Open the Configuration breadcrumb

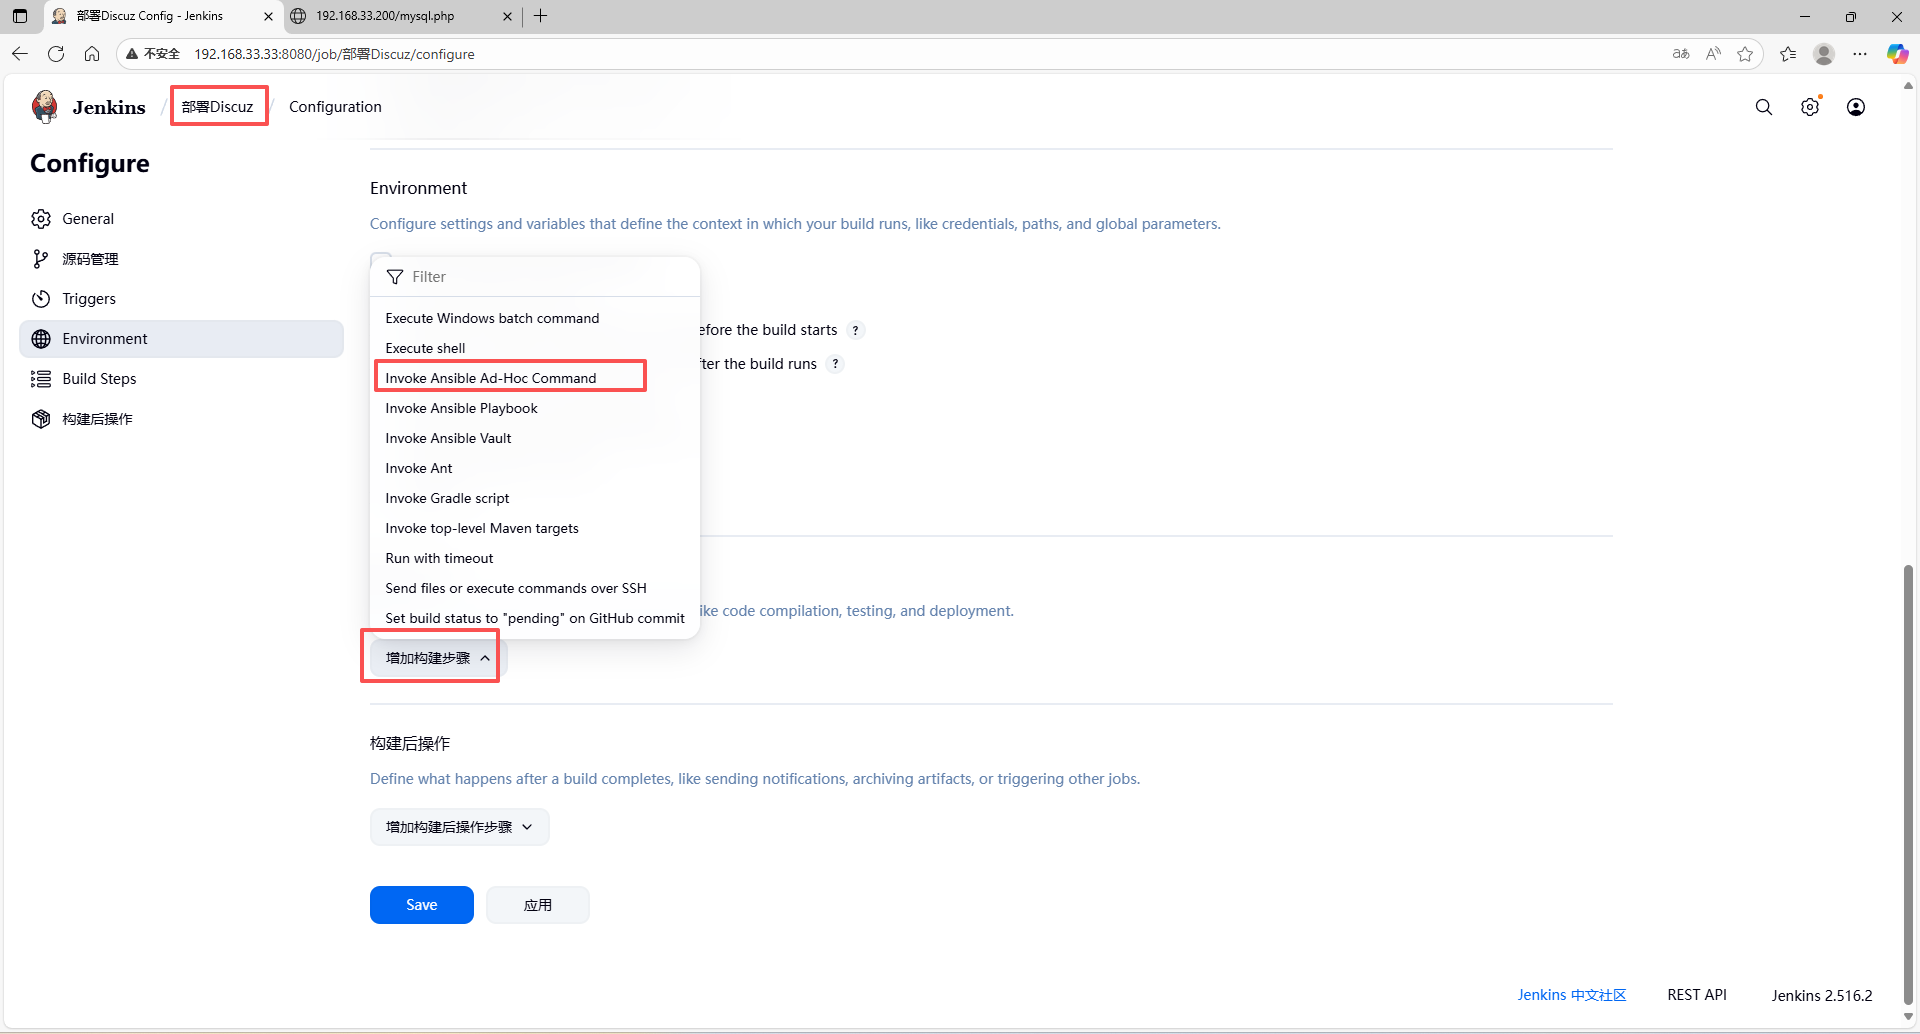coord(335,107)
